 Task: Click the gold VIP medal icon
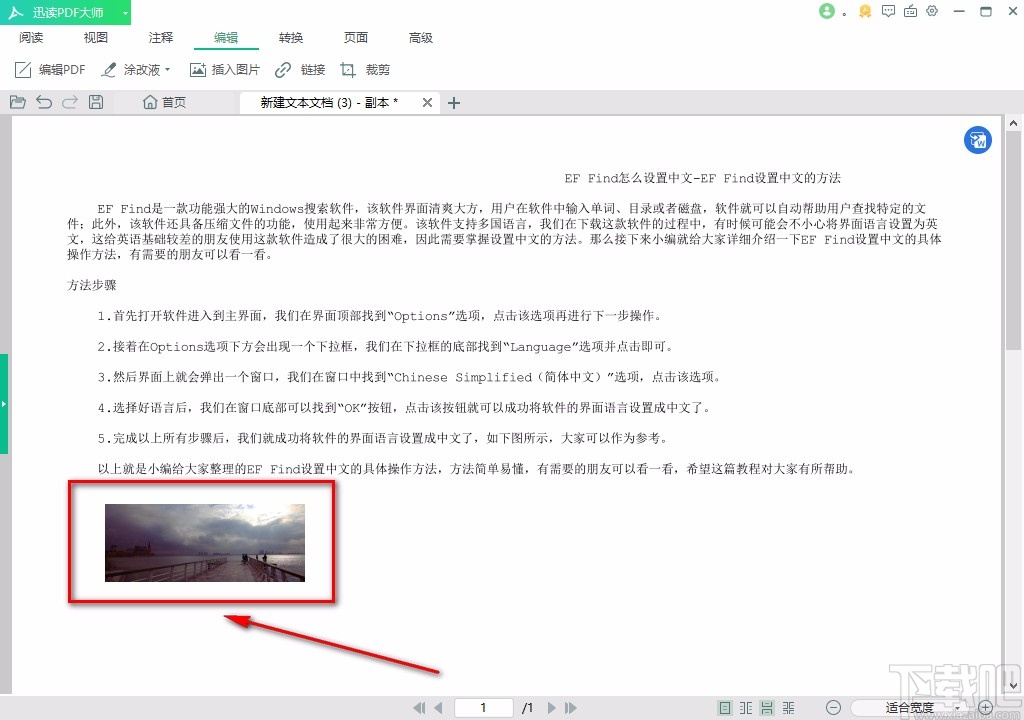pyautogui.click(x=865, y=11)
